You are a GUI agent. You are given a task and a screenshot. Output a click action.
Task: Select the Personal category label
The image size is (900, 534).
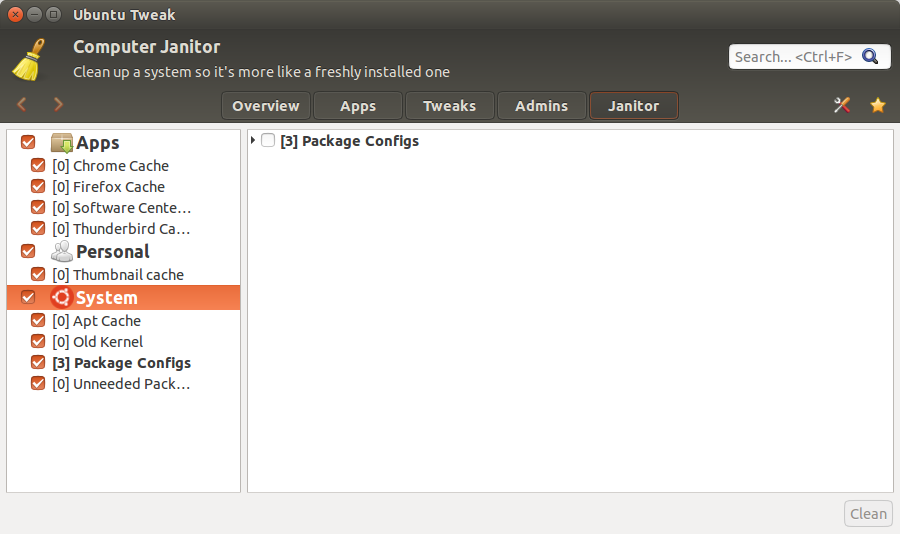point(113,251)
